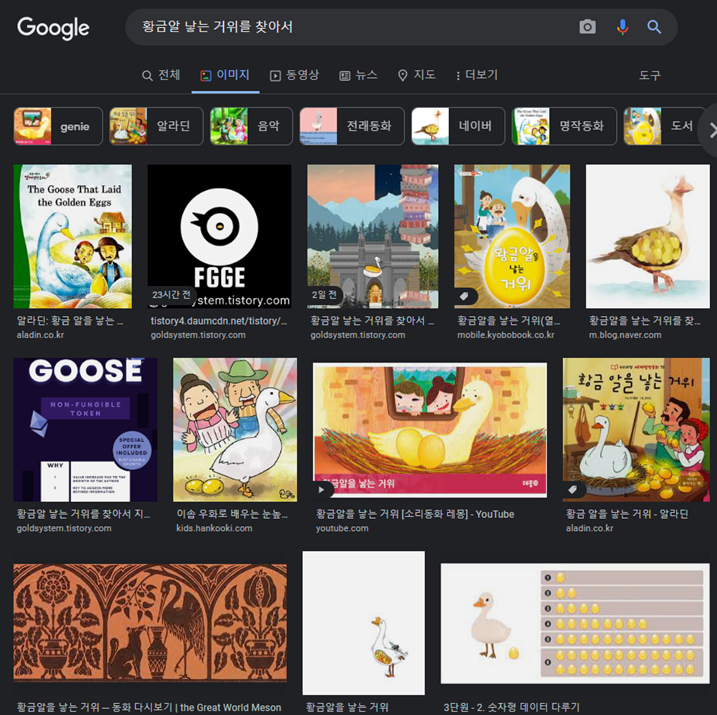
Task: Select the genie filter chip
Action: point(58,126)
